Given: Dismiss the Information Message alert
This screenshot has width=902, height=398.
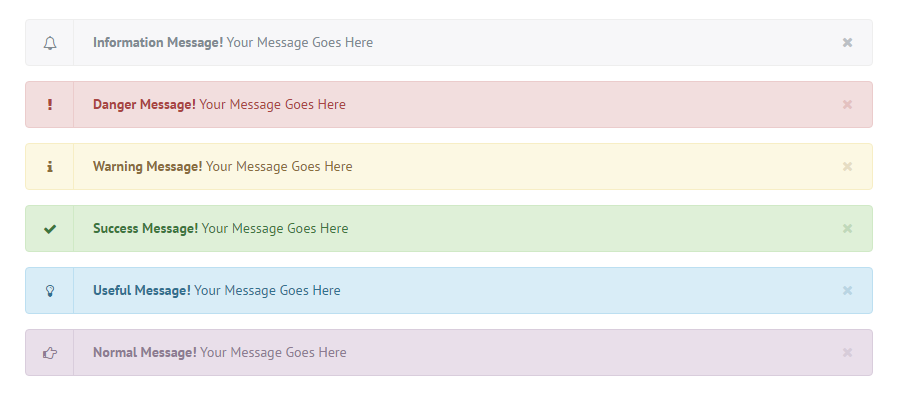Looking at the screenshot, I should point(847,43).
